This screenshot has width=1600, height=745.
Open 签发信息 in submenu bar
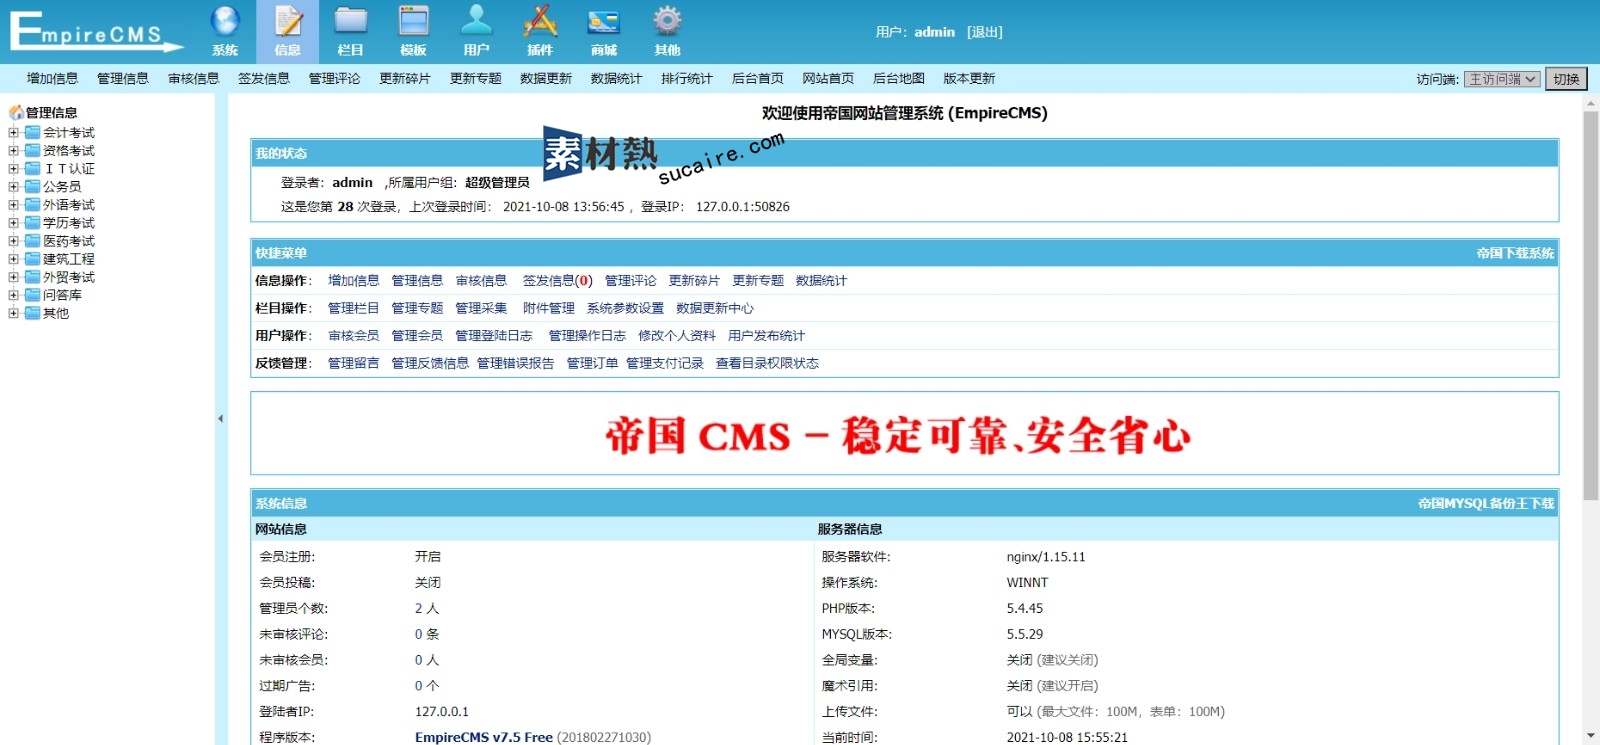pyautogui.click(x=264, y=78)
